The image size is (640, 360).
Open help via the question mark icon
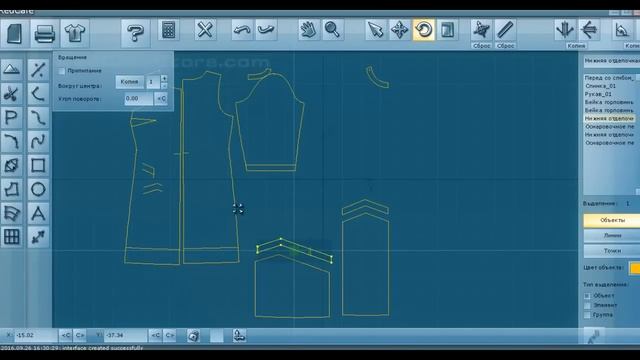click(x=135, y=33)
